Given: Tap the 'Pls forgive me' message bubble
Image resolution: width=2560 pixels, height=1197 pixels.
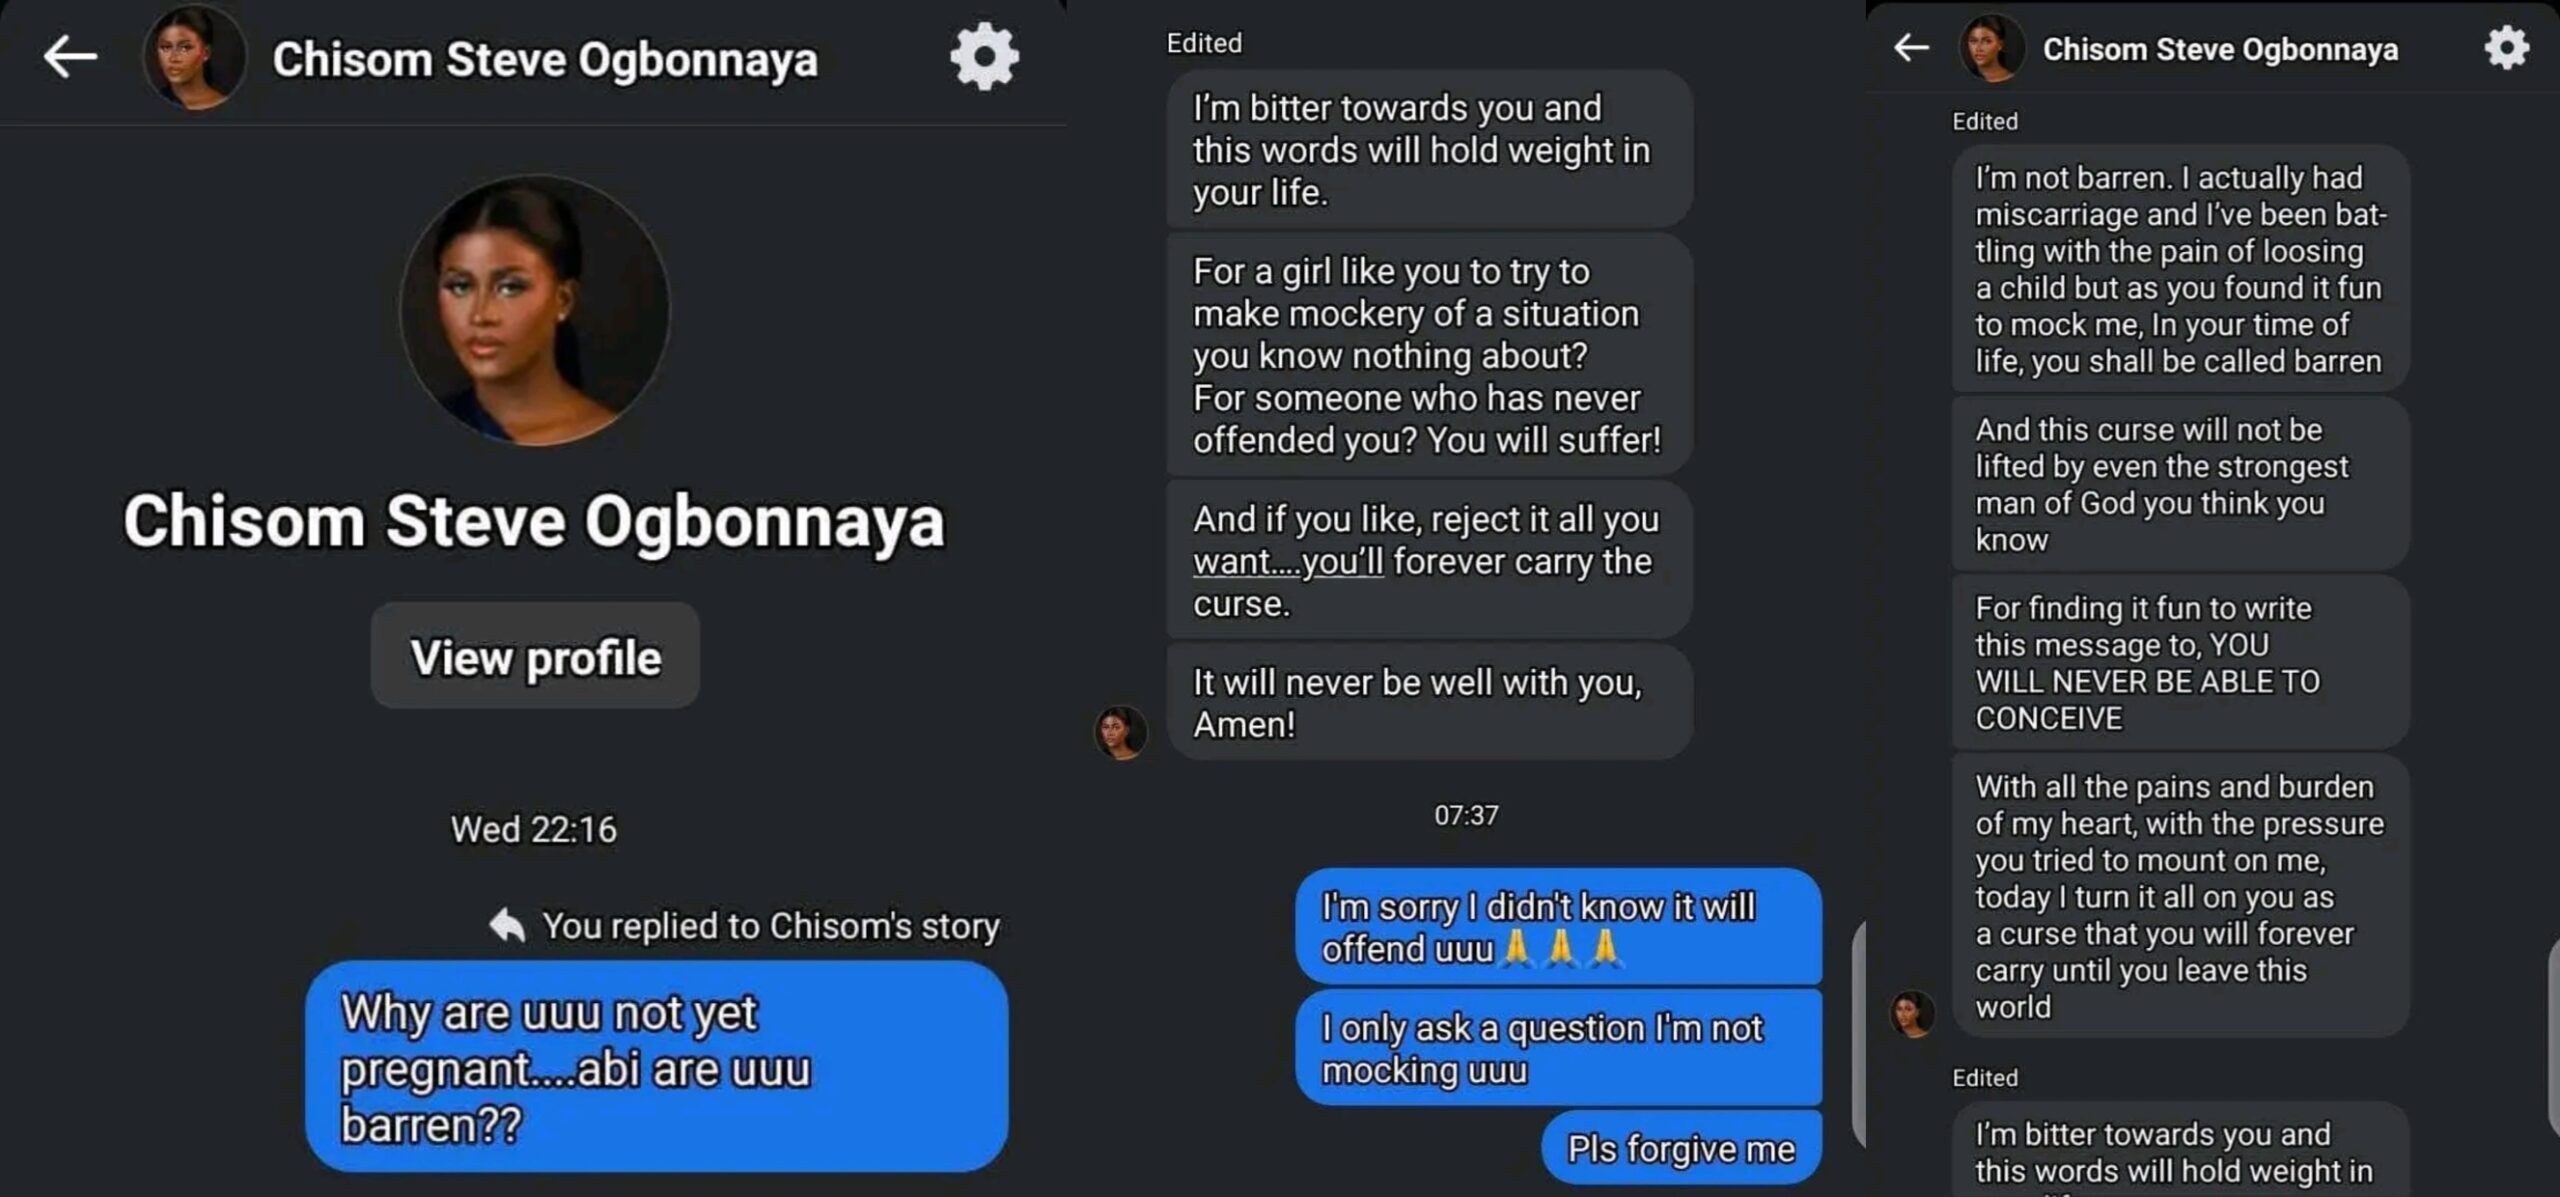Looking at the screenshot, I should pos(1681,1148).
